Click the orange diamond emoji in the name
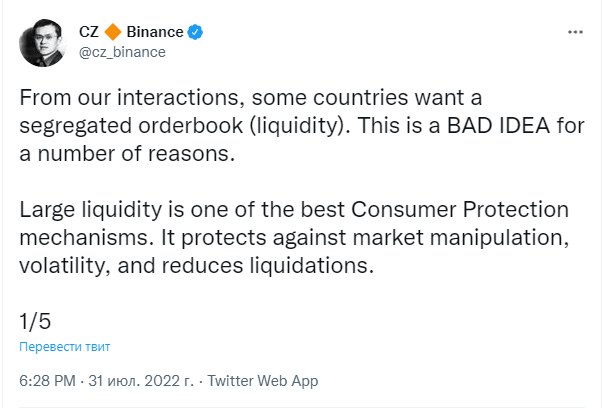This screenshot has height=408, width=604. (x=113, y=32)
